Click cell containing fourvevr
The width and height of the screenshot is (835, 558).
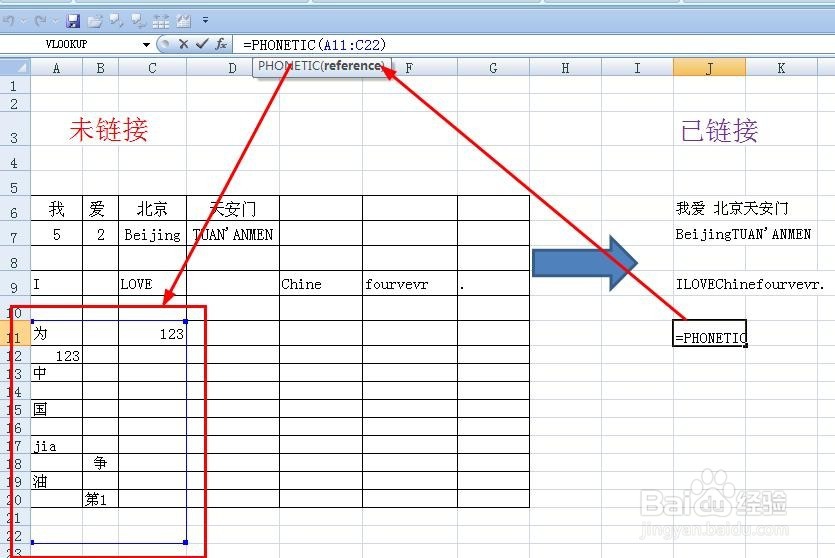[410, 283]
